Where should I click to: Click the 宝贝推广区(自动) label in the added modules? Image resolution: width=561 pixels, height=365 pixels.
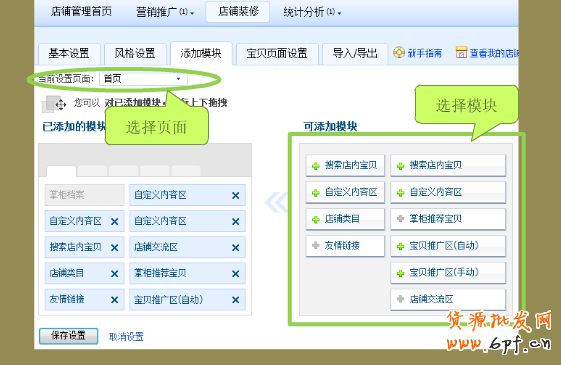(169, 300)
